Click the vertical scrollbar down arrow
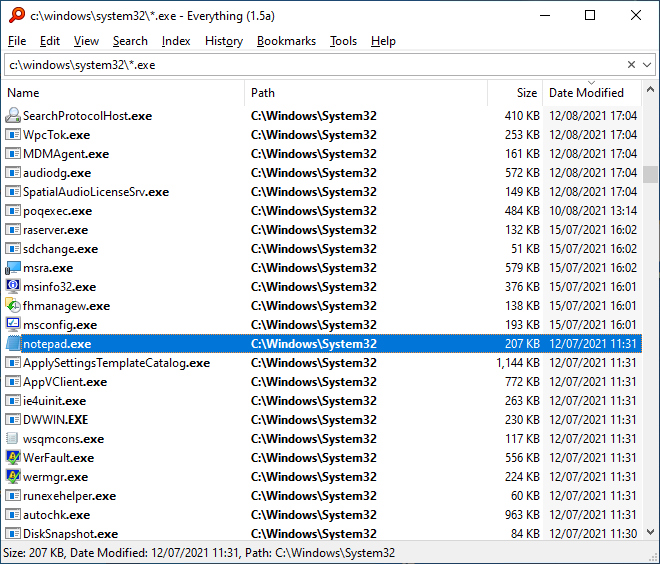Viewport: 660px width, 564px height. (x=650, y=532)
